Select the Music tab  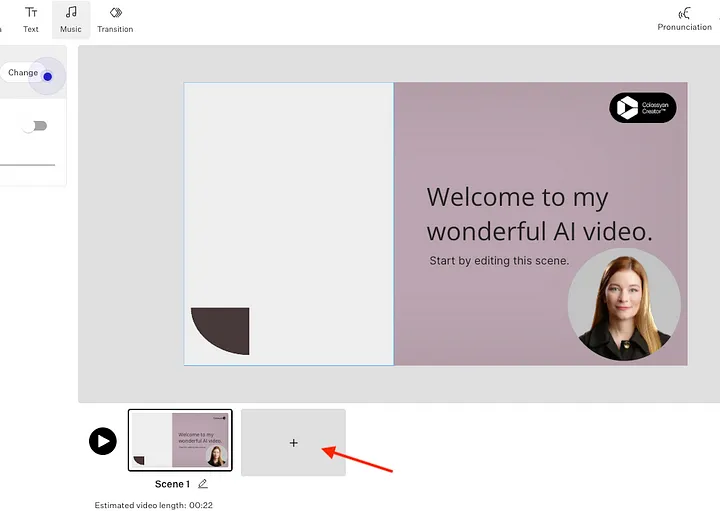71,20
